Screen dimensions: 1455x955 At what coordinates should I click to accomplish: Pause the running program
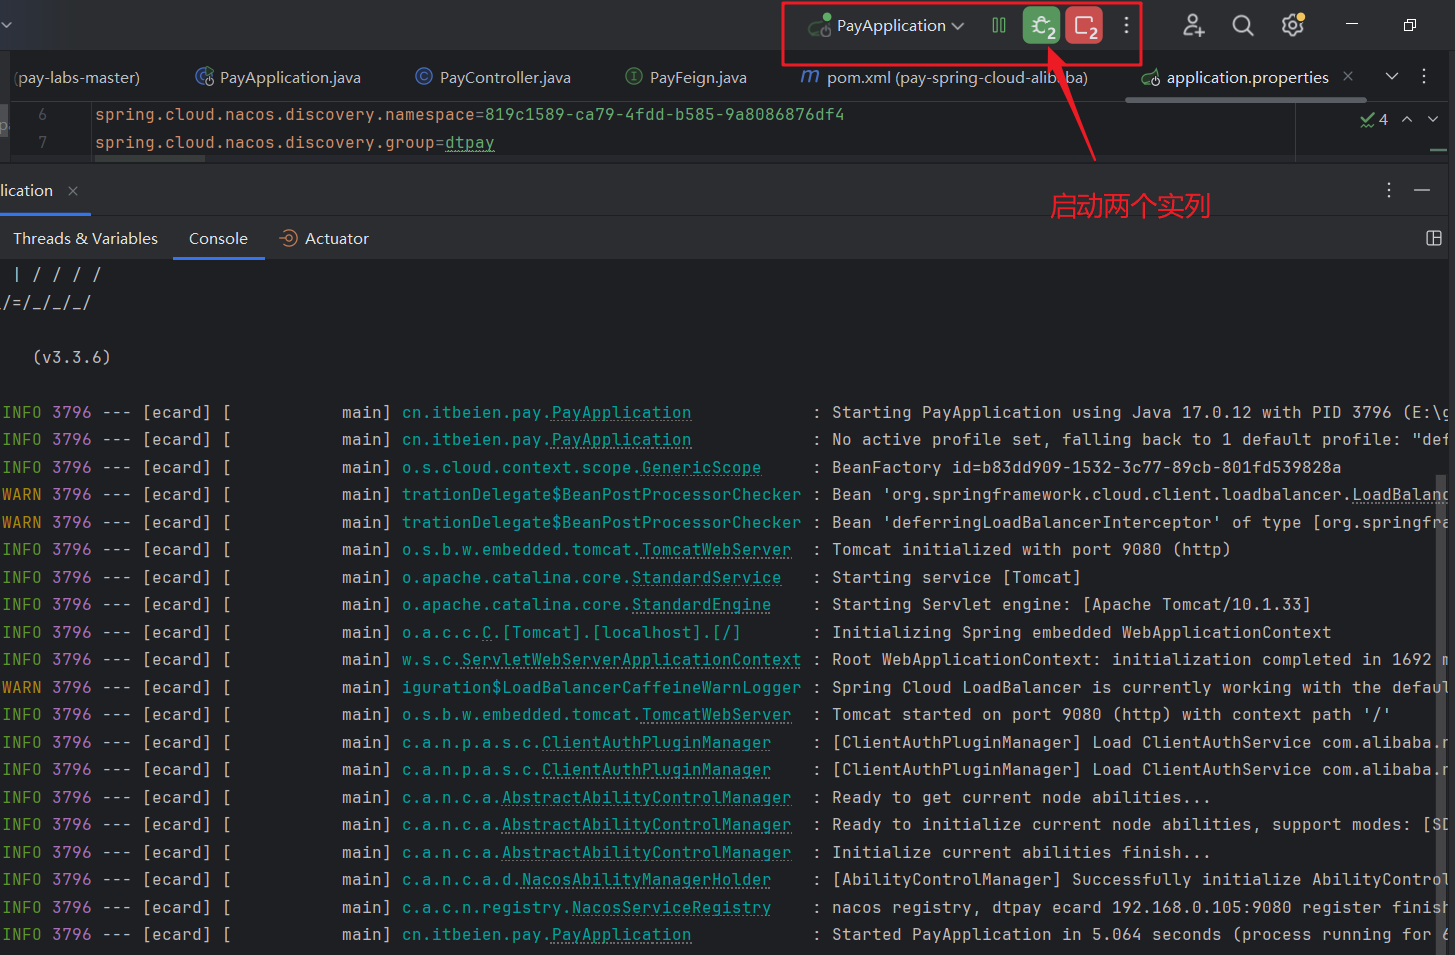tap(999, 26)
